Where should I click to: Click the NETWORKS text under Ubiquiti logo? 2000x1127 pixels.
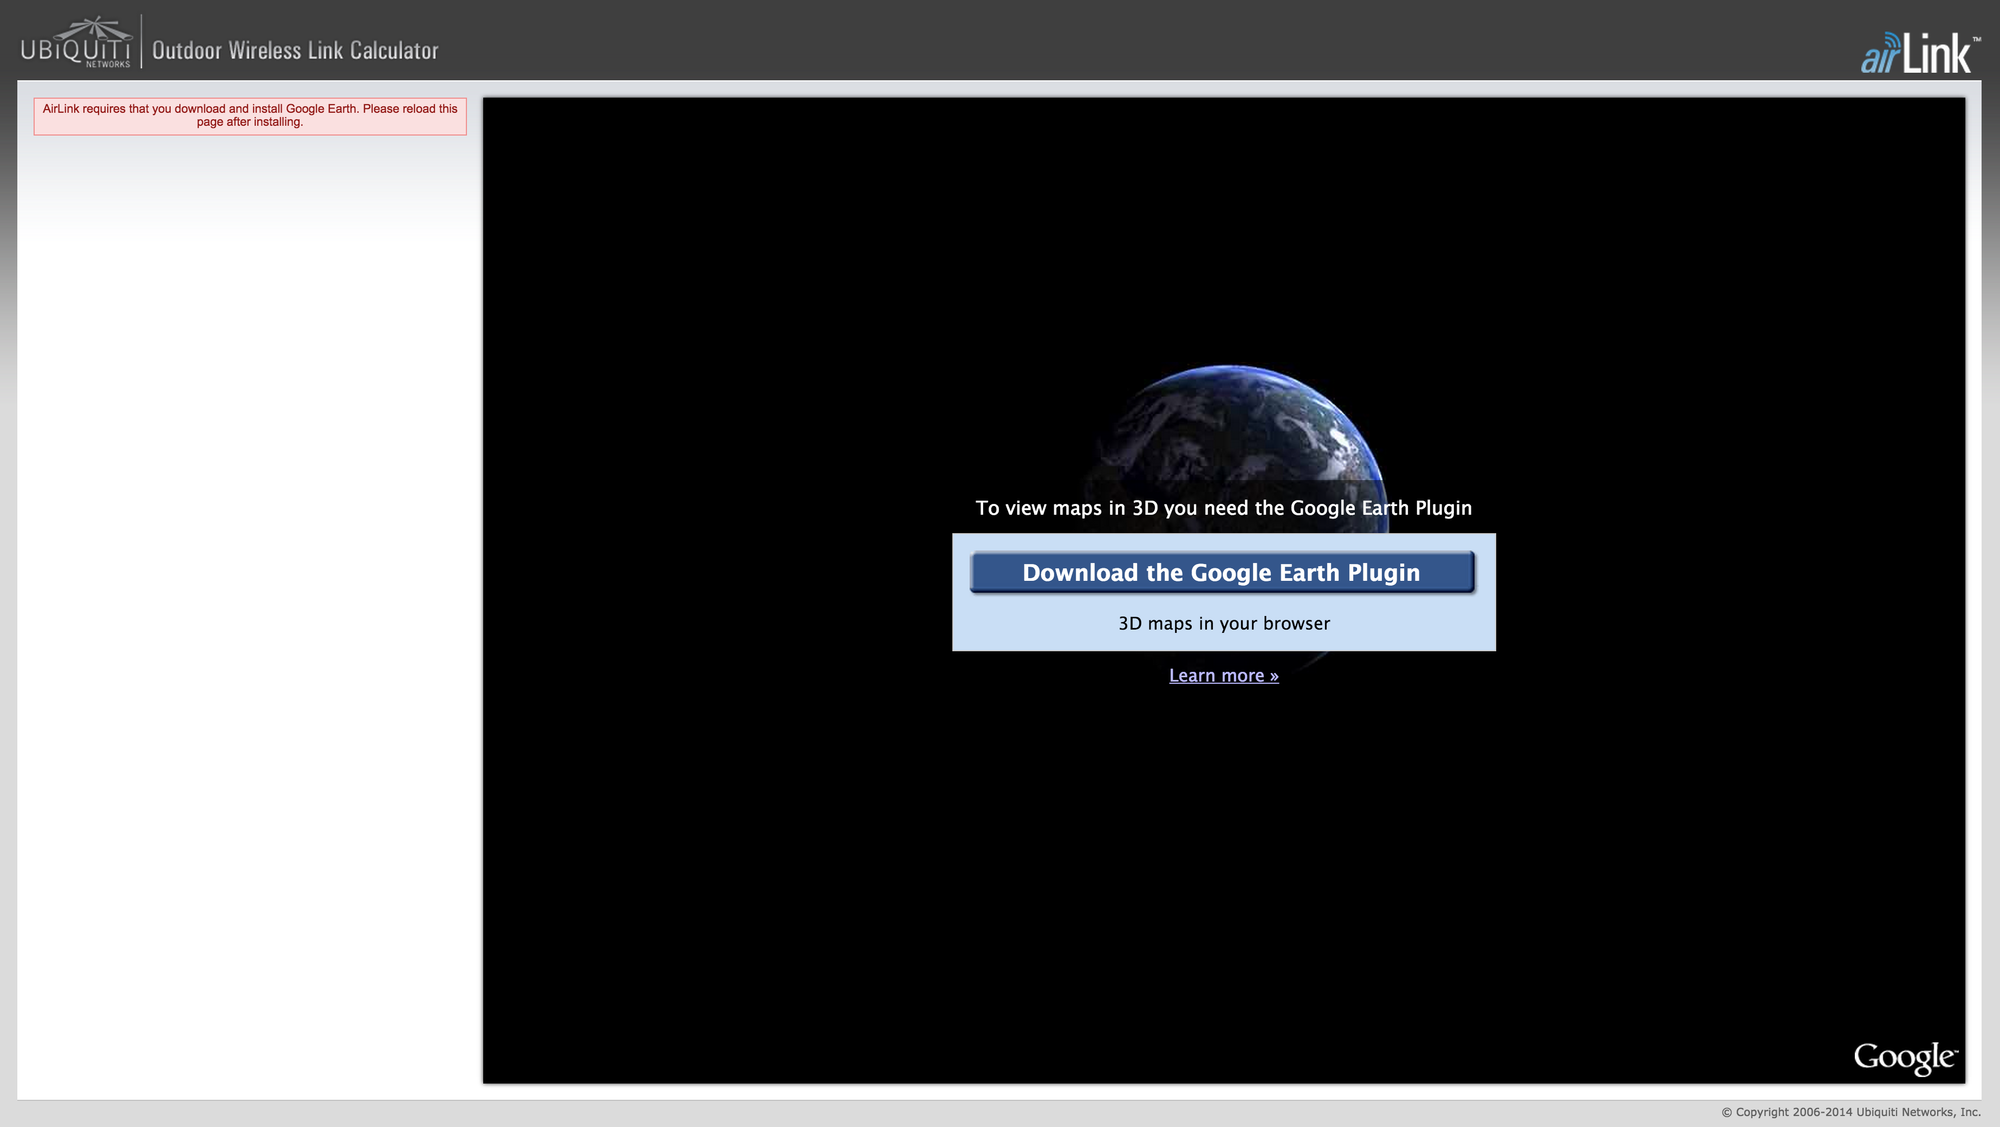(107, 64)
